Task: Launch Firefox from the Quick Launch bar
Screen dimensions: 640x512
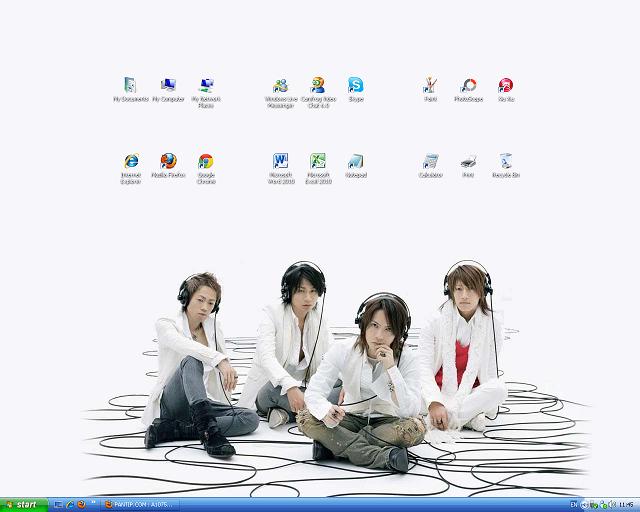Action: 82,505
